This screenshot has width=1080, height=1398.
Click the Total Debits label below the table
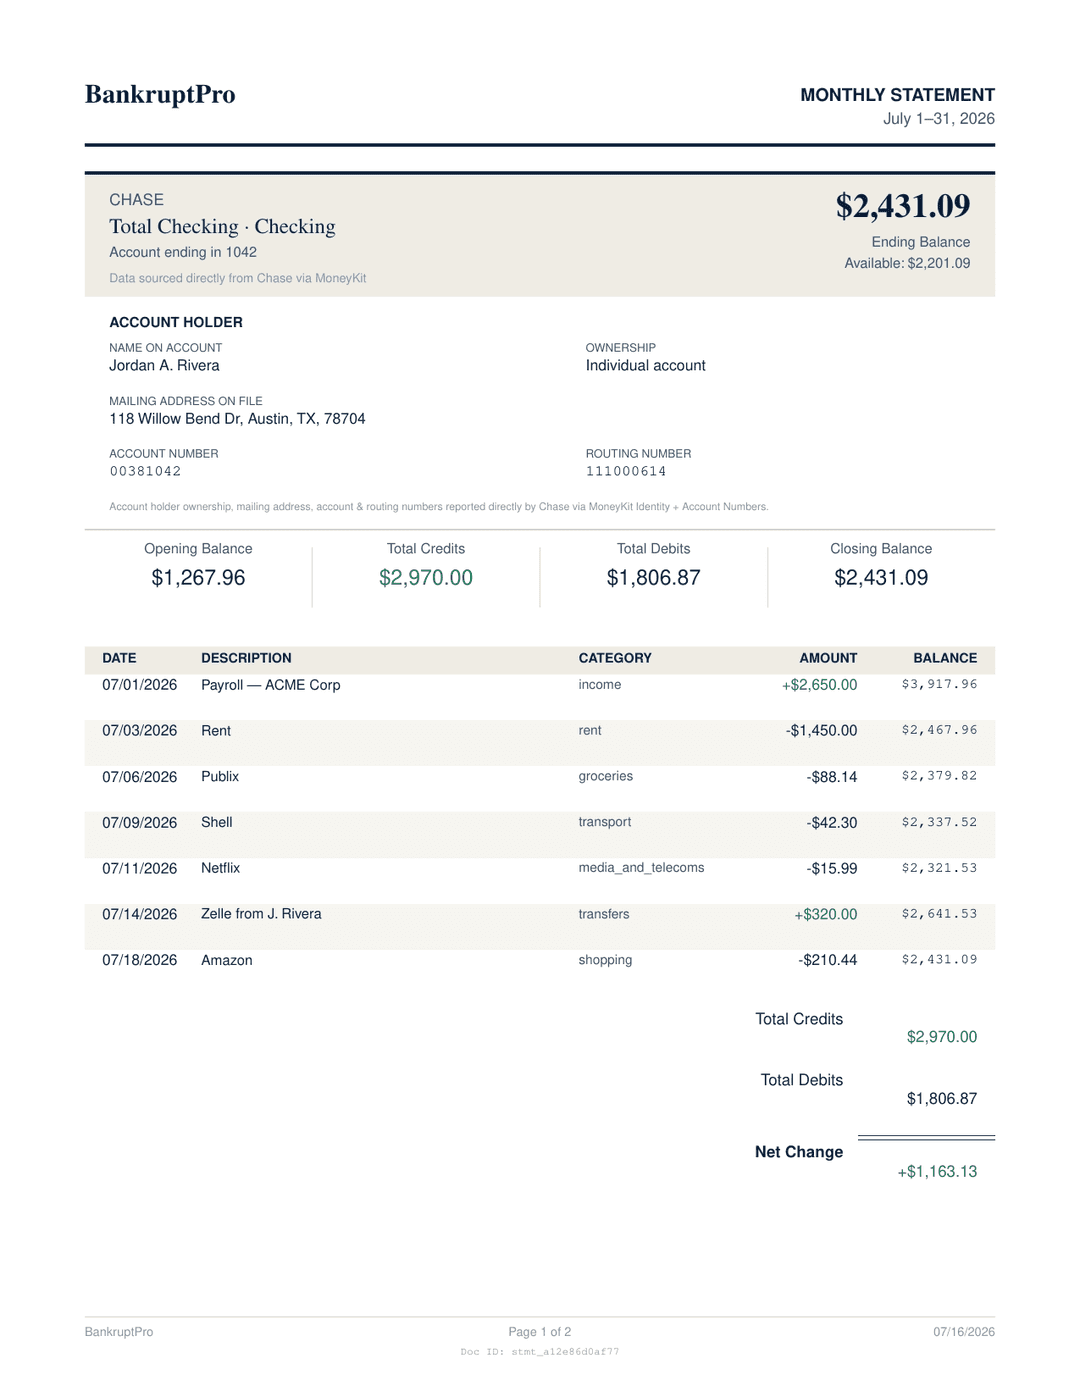pos(802,1081)
